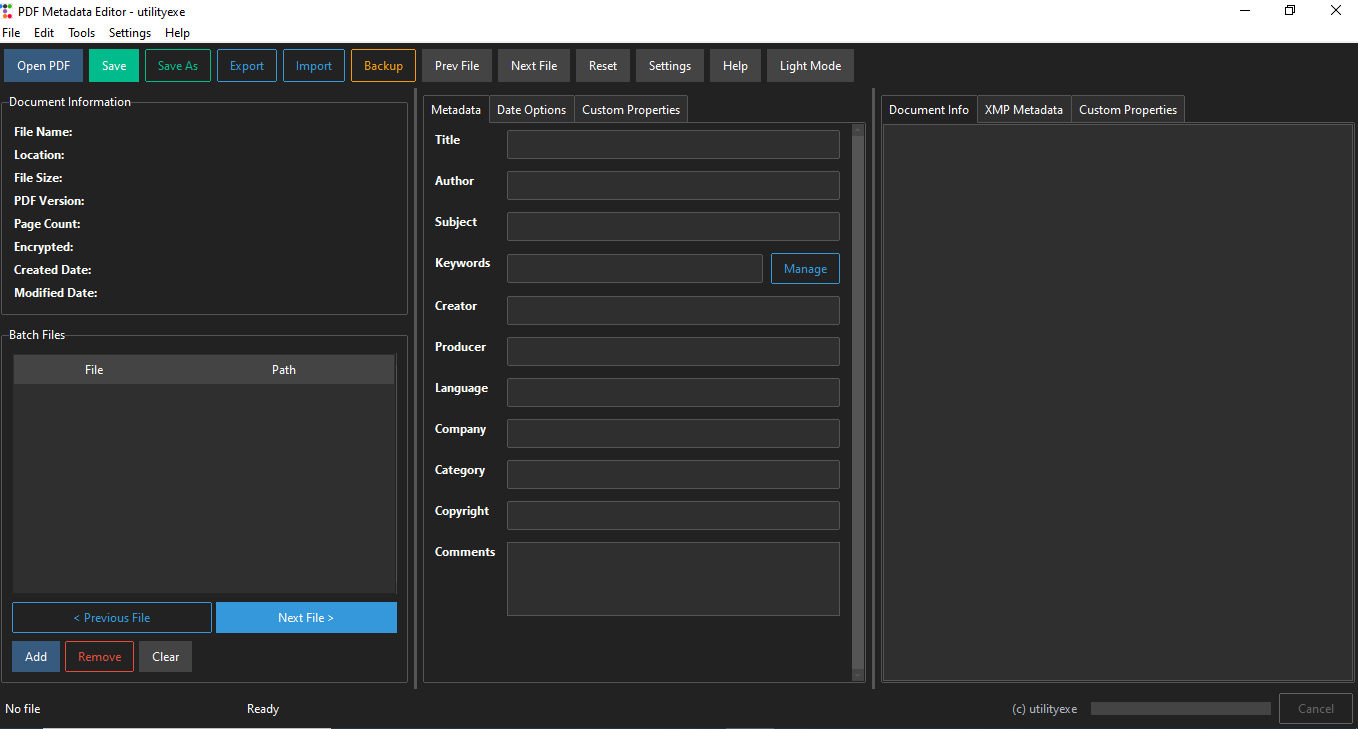Screen dimensions: 1358x729
Task: Open the Tools menu
Action: click(82, 33)
